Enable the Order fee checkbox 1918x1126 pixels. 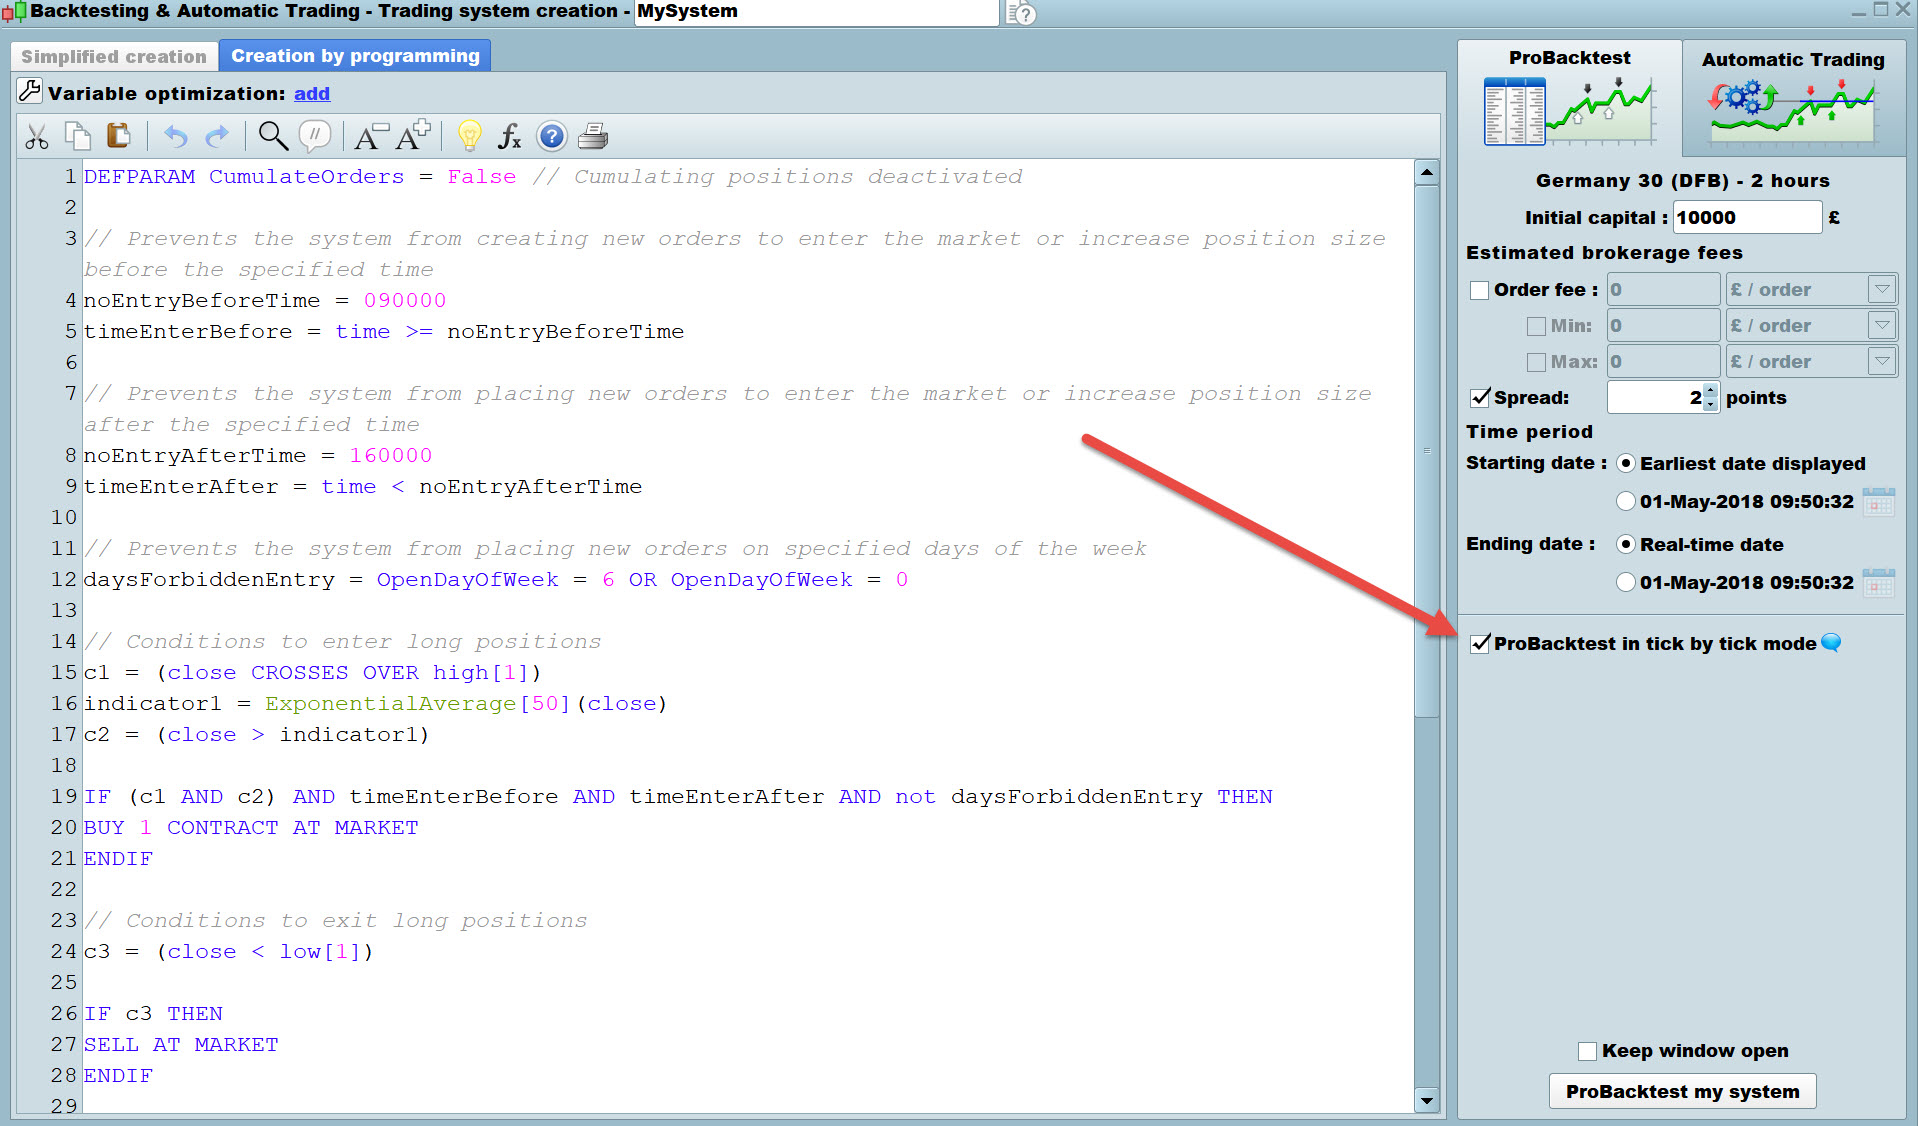[1479, 290]
